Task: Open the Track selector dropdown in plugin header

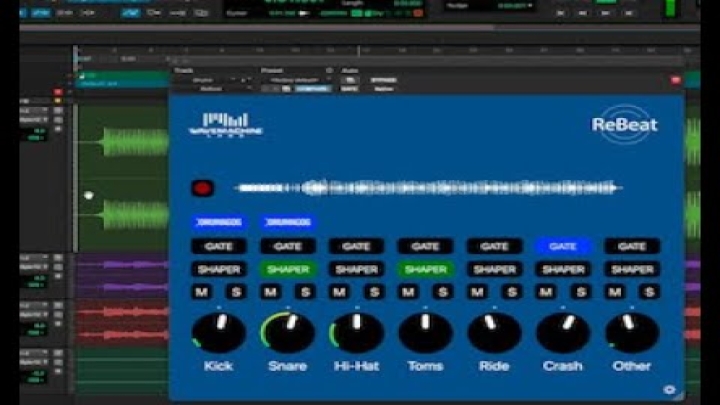Action: (212, 80)
